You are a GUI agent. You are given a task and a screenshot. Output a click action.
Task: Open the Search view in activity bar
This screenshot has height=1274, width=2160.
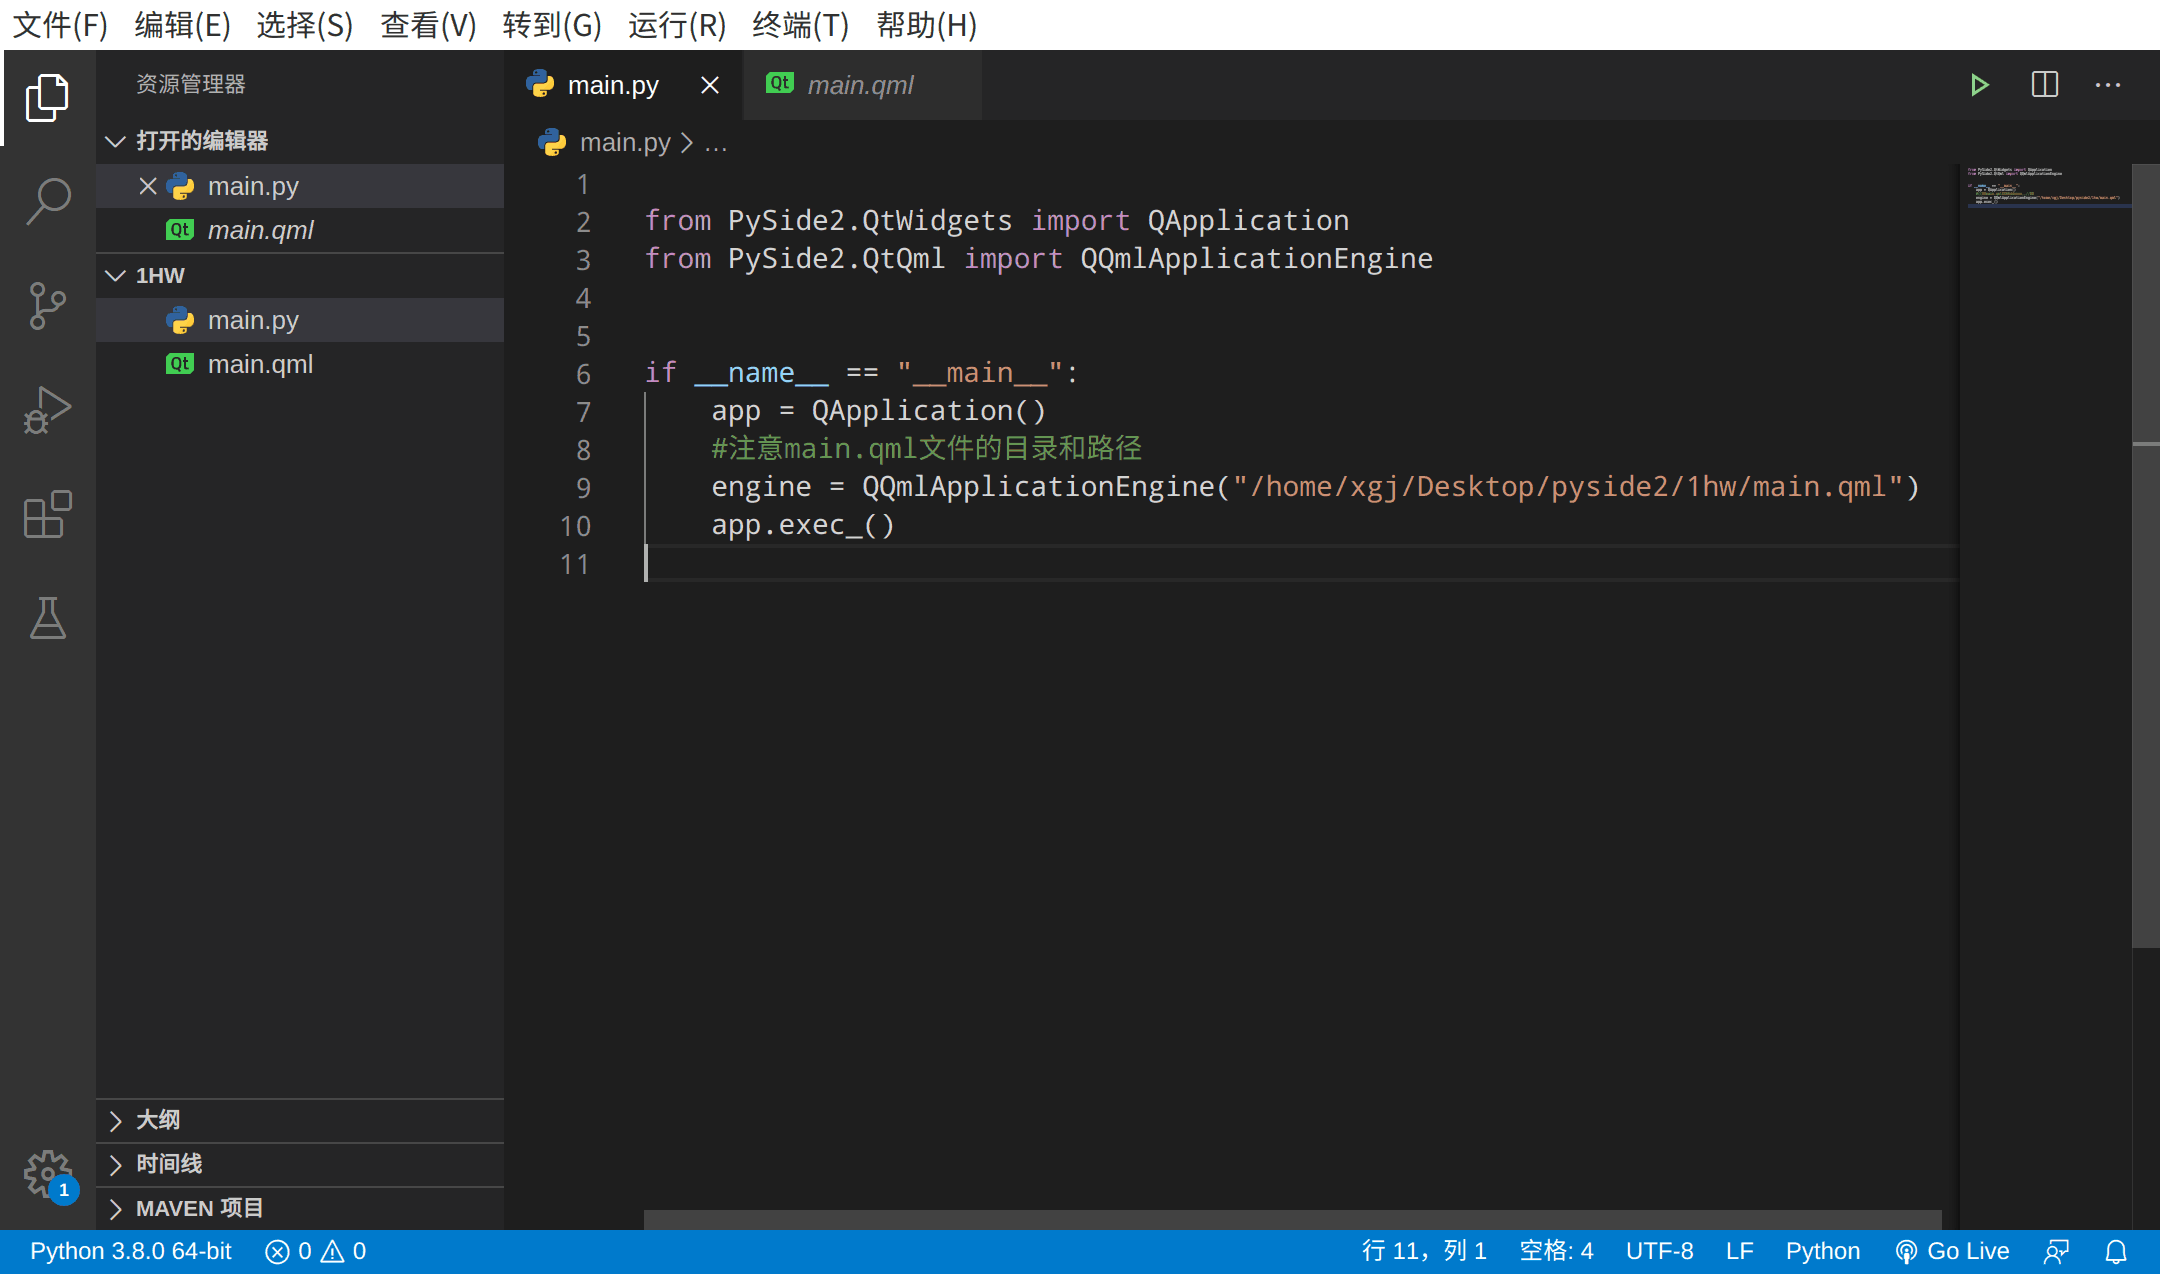[x=47, y=201]
